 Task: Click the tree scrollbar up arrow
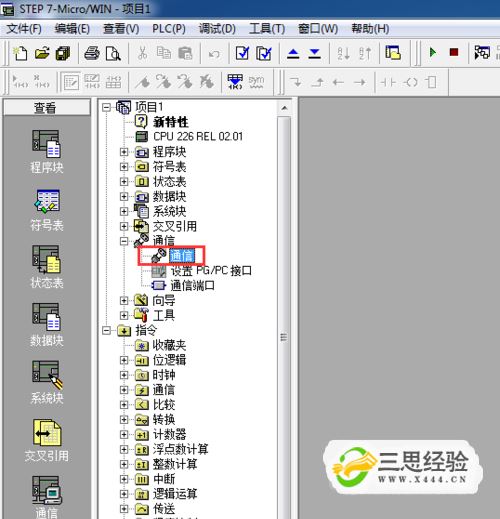click(284, 108)
